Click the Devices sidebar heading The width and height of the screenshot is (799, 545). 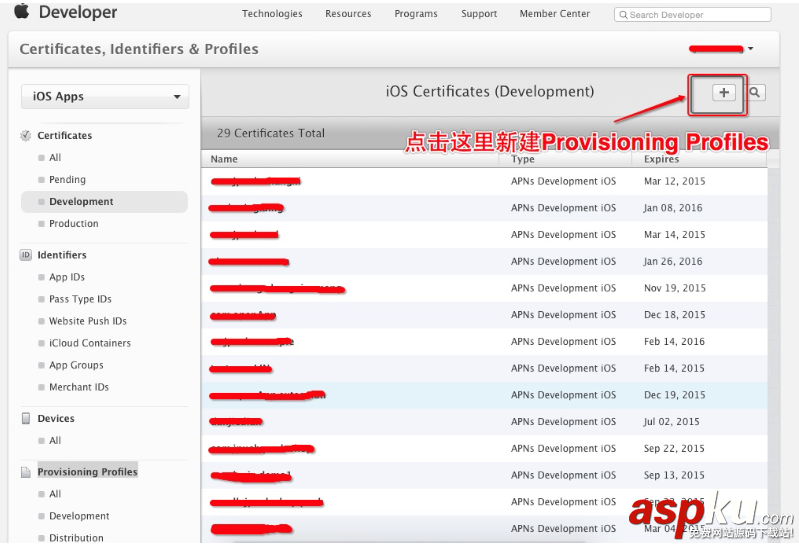coord(56,418)
